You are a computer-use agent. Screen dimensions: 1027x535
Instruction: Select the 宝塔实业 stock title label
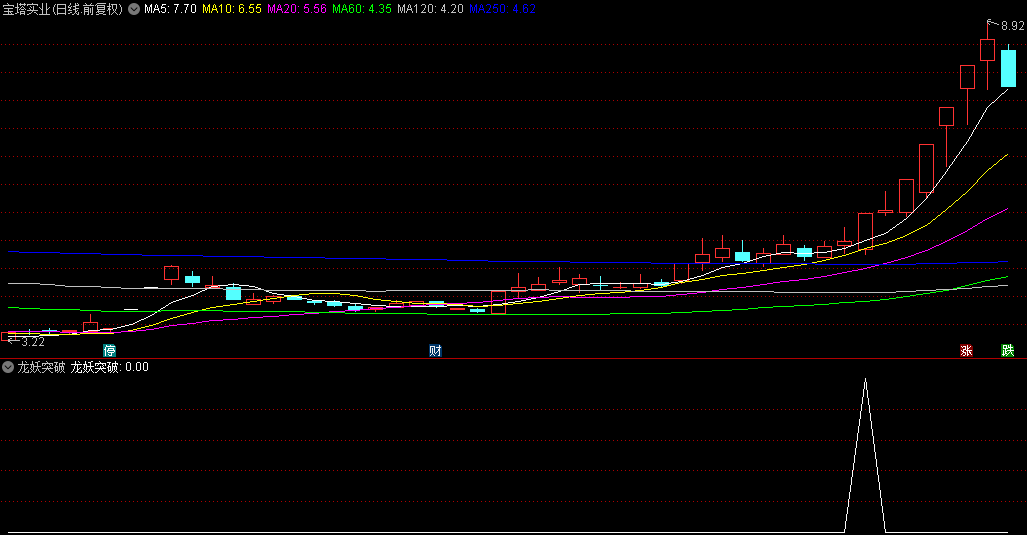pyautogui.click(x=62, y=9)
